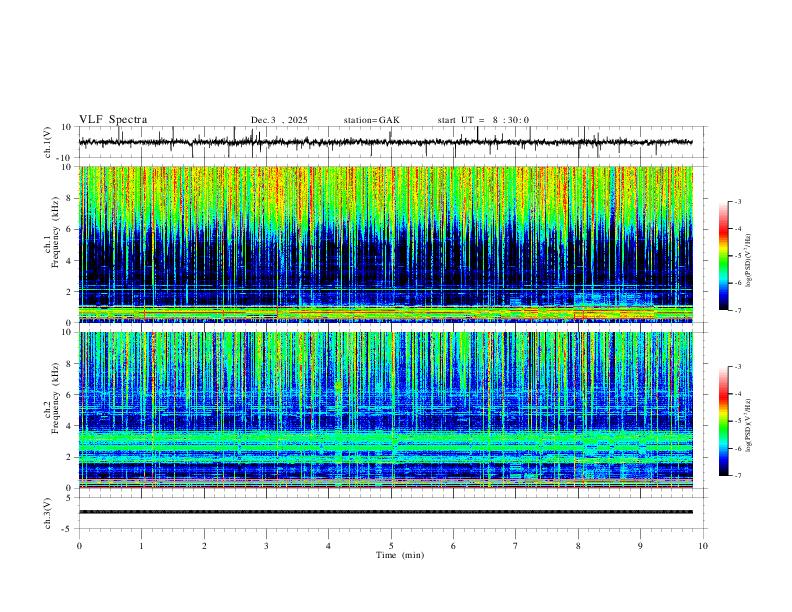Click the '-7' label on ch.2 color scale

click(x=737, y=475)
